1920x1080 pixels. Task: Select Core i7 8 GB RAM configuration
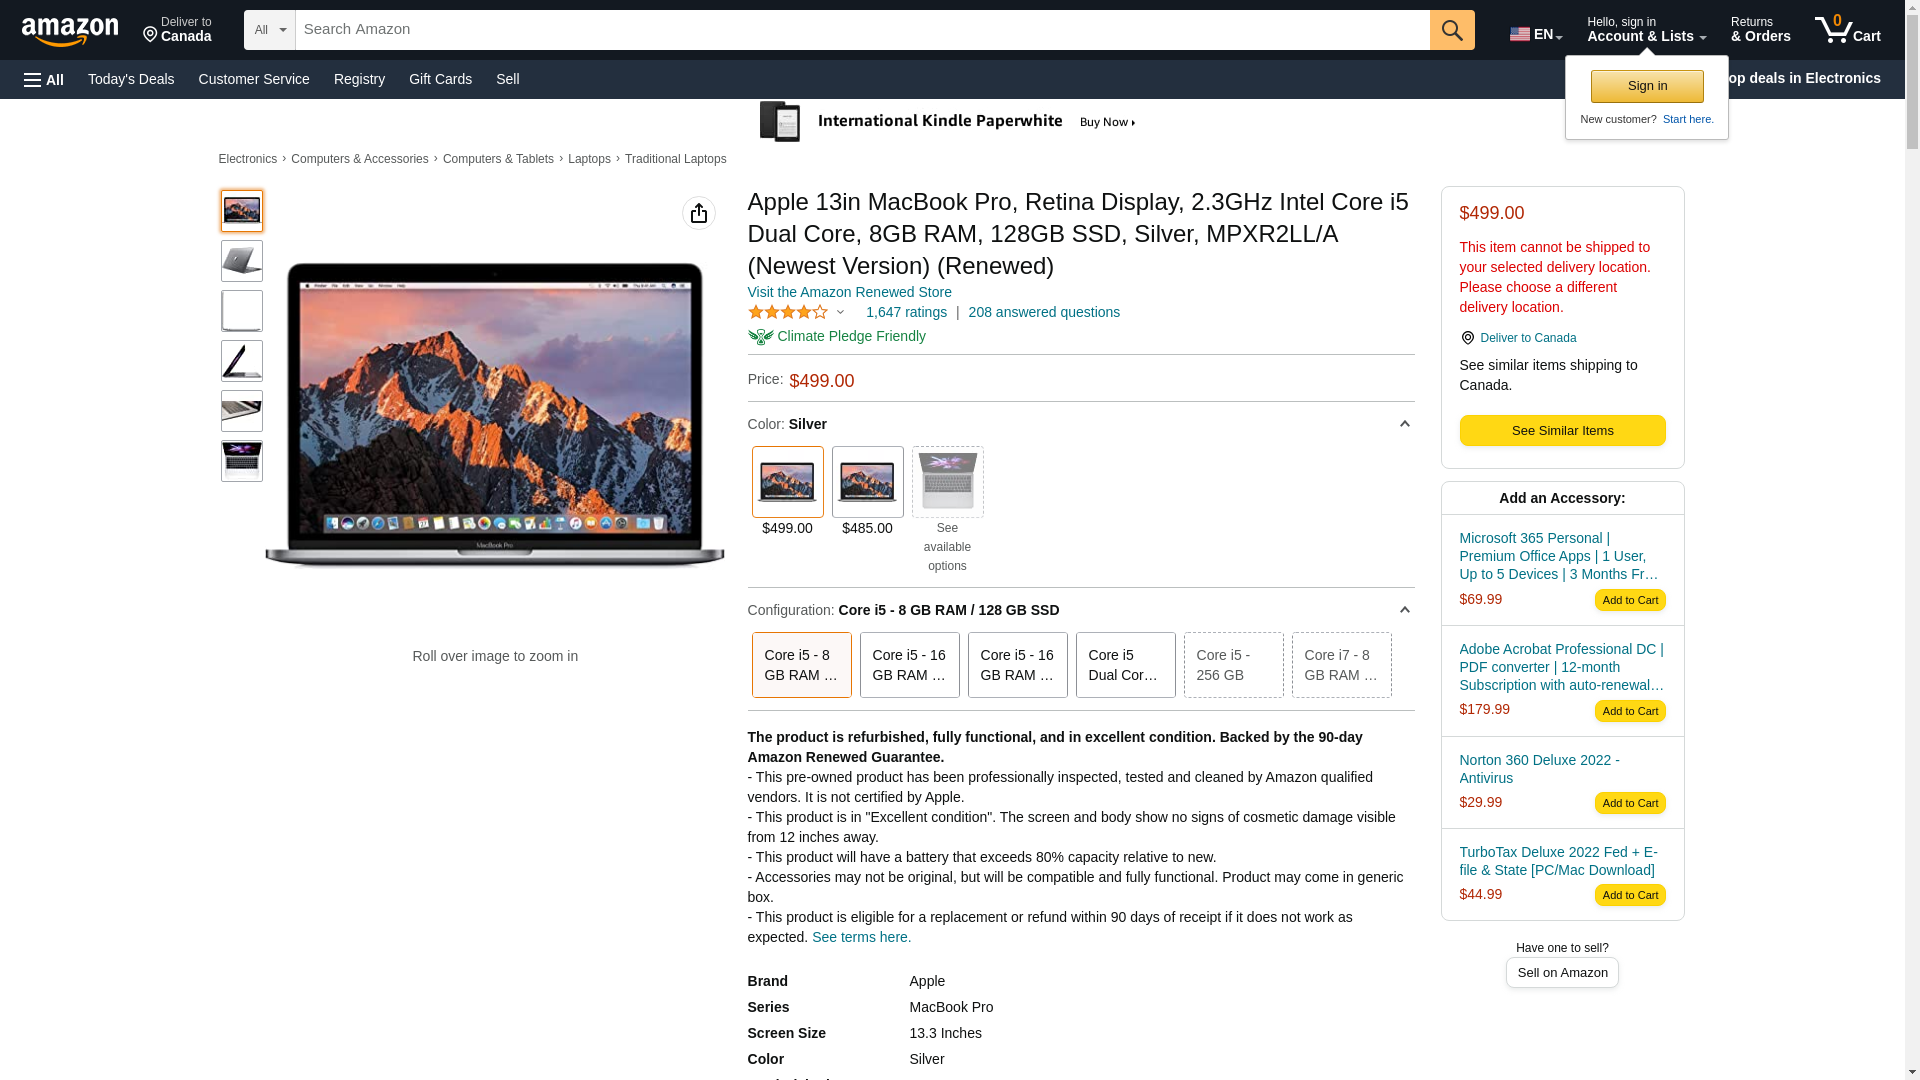[x=1341, y=665]
